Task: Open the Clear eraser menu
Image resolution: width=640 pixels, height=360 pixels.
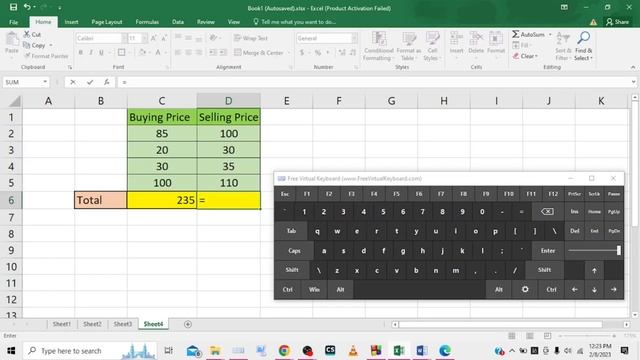Action: (525, 56)
